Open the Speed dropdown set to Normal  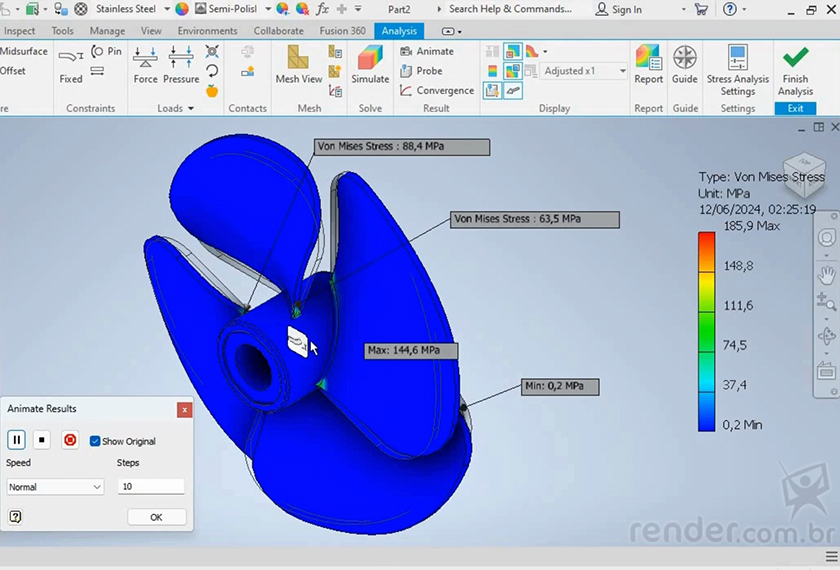pyautogui.click(x=55, y=487)
